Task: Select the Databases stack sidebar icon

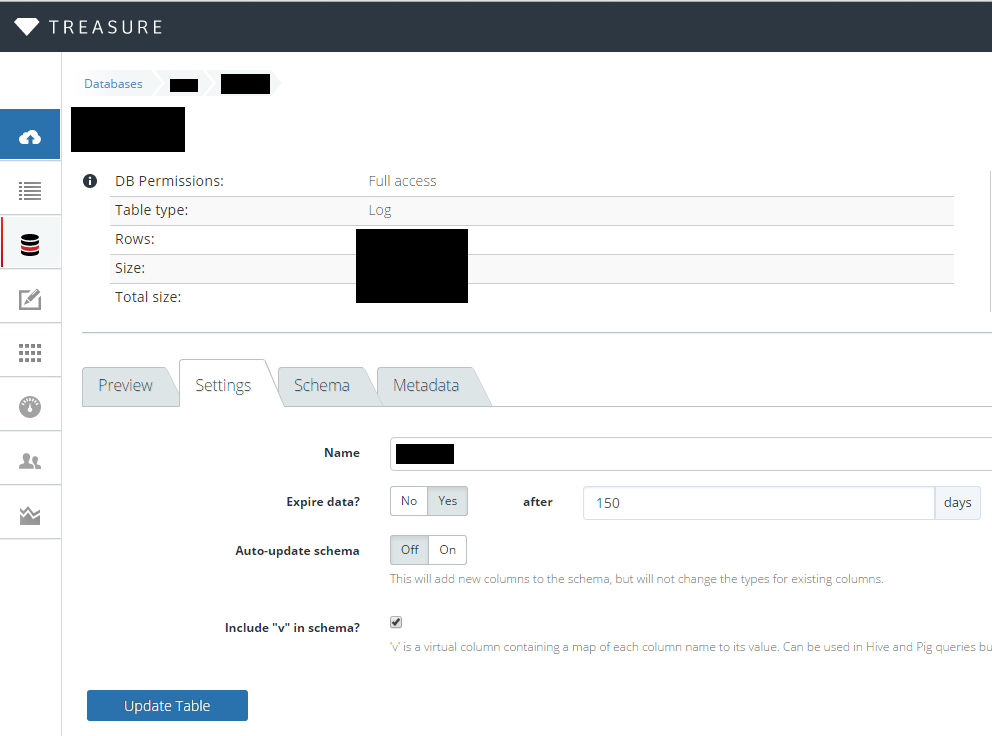Action: [30, 244]
